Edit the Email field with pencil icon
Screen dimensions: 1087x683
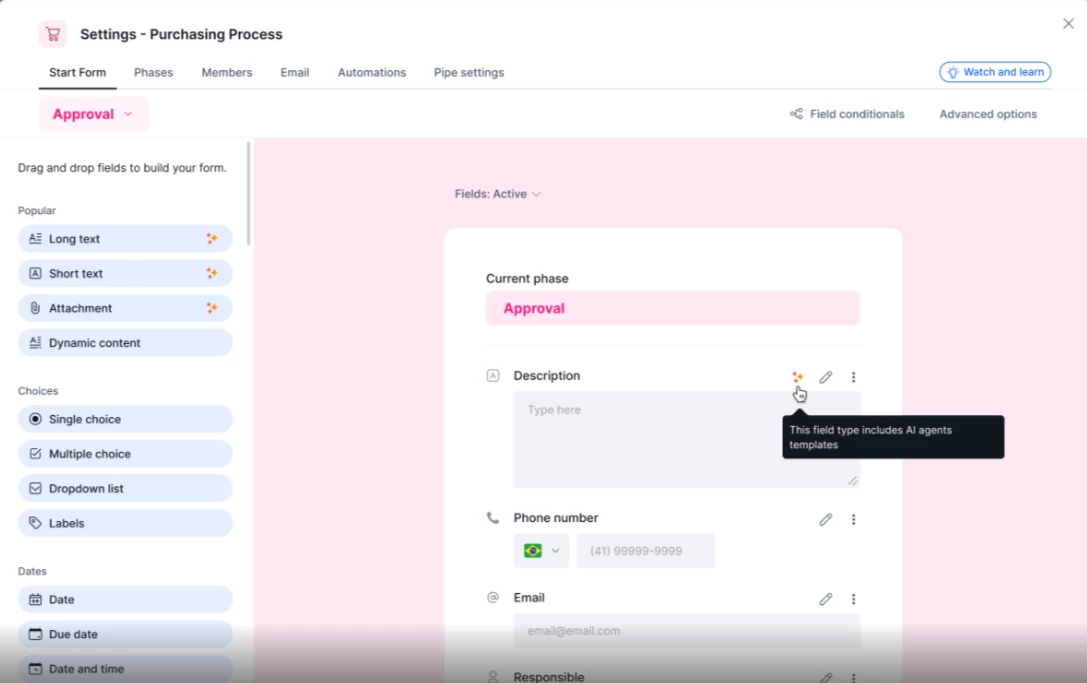(826, 599)
